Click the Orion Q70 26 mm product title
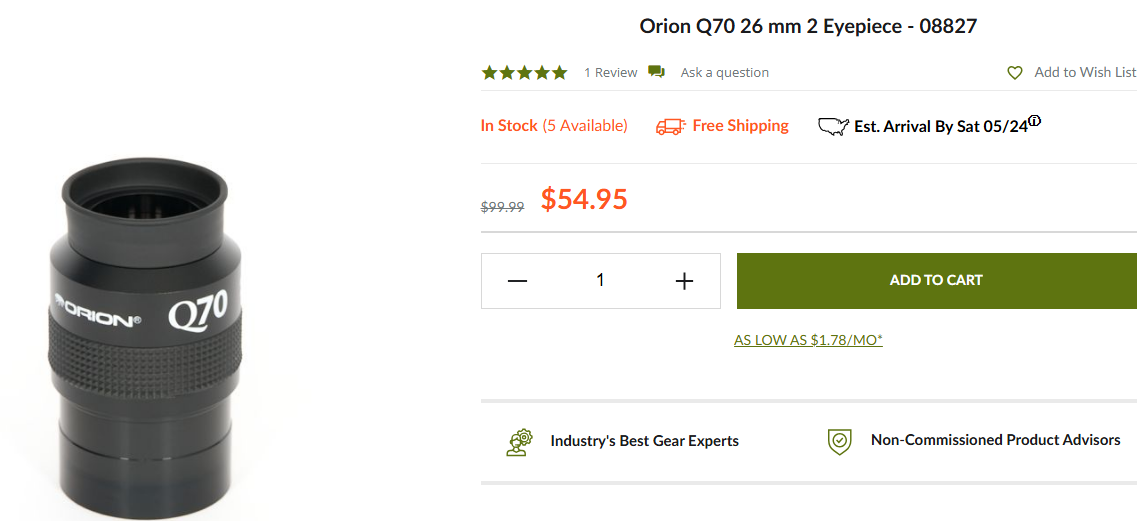Viewport: 1145px width, 521px height. (808, 26)
